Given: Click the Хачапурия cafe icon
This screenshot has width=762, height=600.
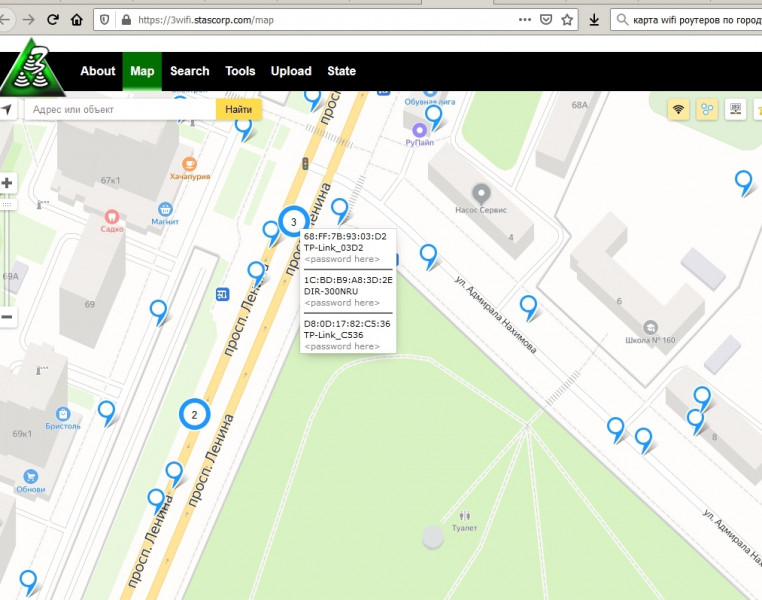Looking at the screenshot, I should pyautogui.click(x=190, y=162).
